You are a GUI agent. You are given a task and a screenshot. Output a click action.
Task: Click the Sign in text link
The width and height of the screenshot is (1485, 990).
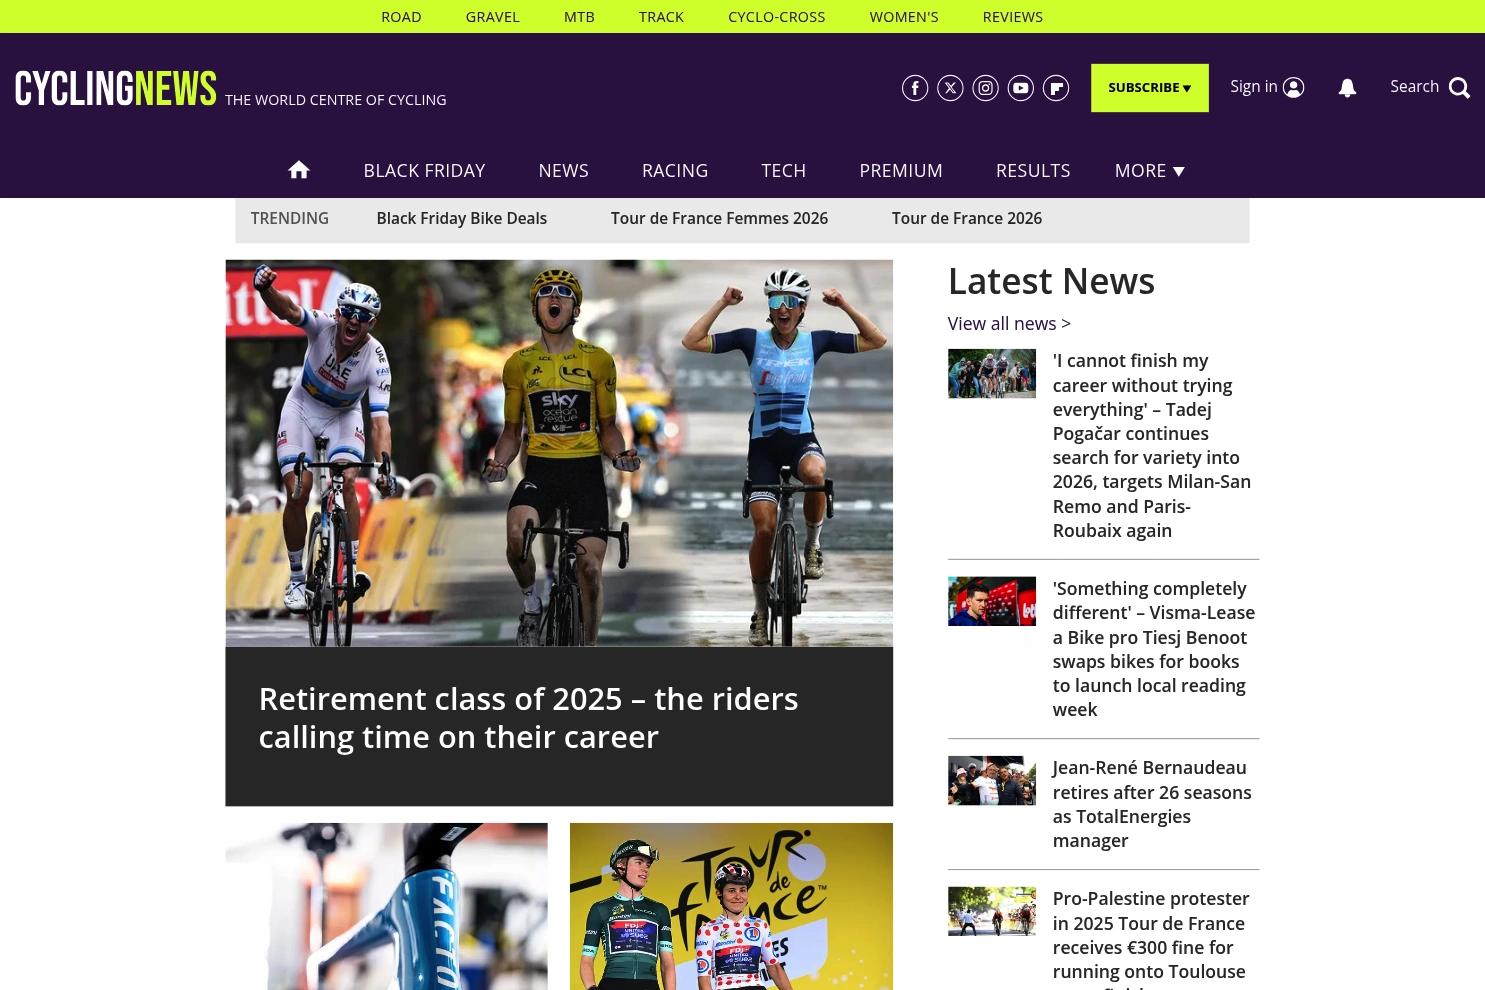tap(1254, 86)
